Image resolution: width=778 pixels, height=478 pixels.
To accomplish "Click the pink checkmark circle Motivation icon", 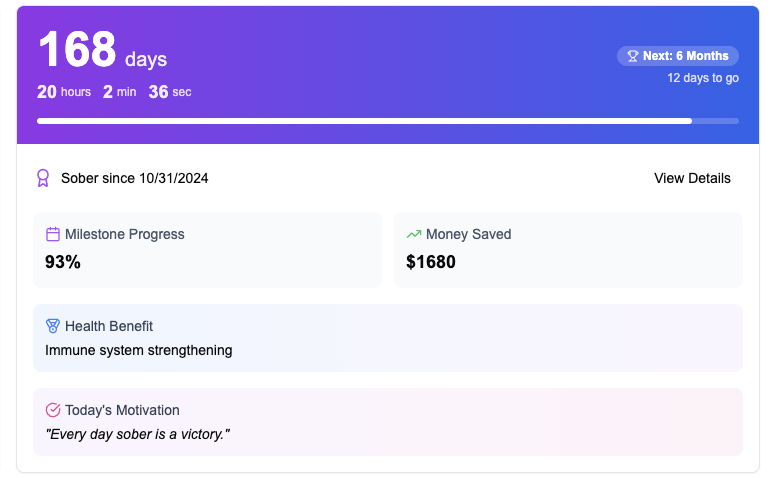I will [53, 410].
